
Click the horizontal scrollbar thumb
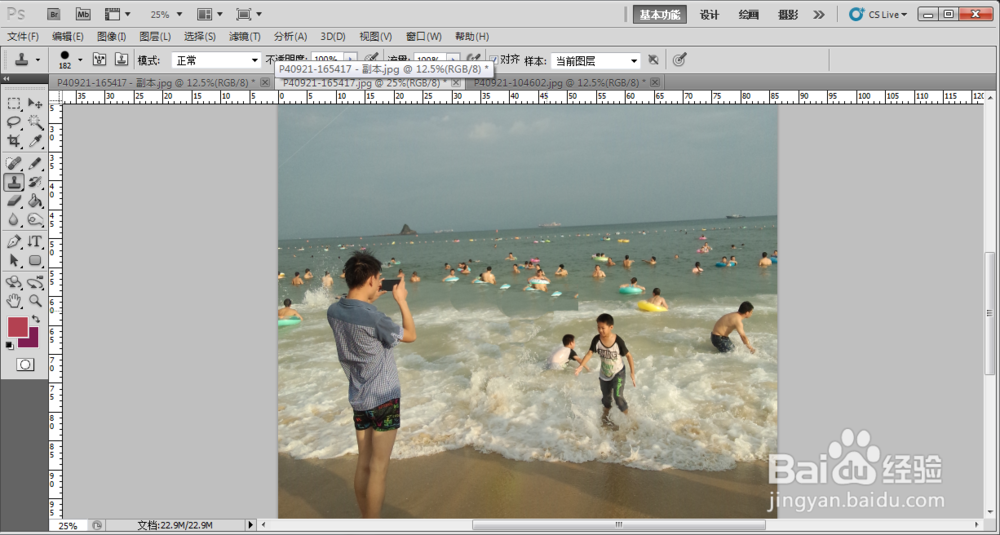tap(619, 525)
